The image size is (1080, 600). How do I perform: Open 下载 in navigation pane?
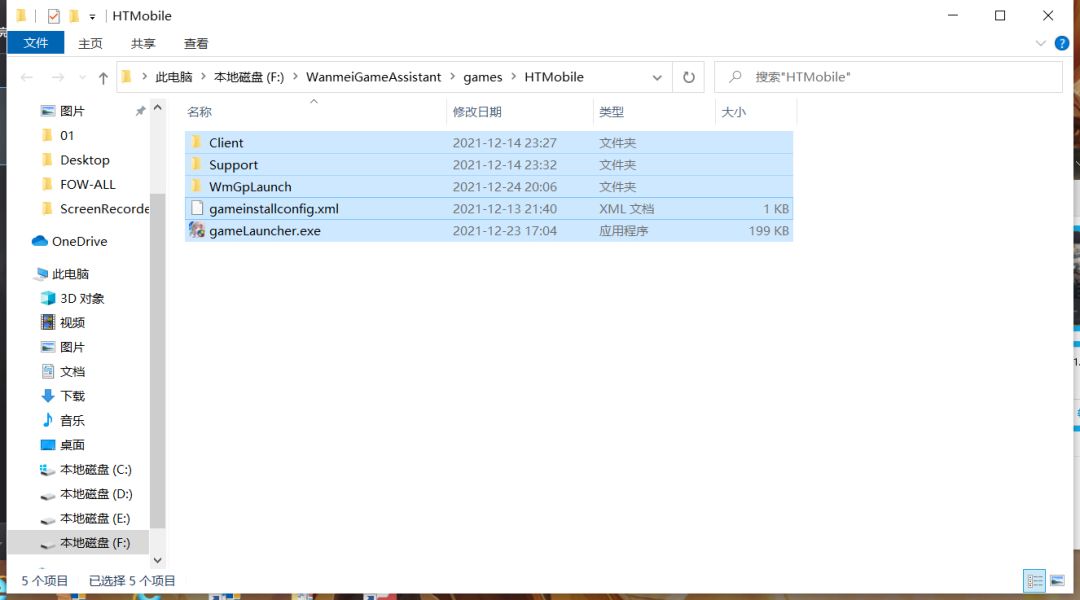[x=72, y=396]
